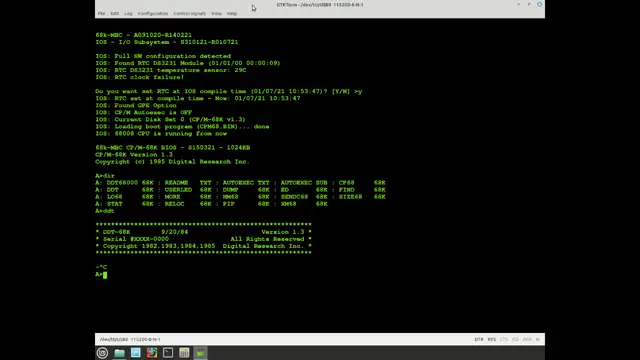Click the DDT-68K banner 'Version 1.3' text

pos(283,232)
